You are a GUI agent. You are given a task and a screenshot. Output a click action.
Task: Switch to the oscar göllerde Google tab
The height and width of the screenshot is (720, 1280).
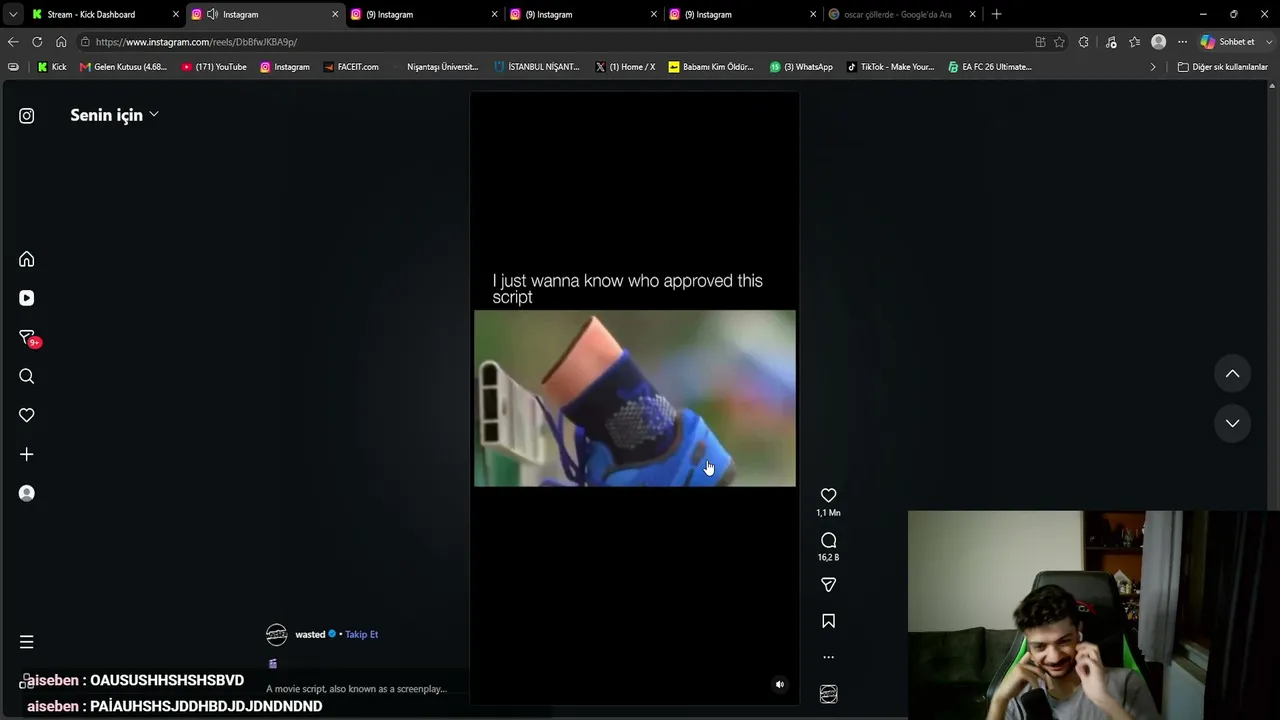click(902, 14)
